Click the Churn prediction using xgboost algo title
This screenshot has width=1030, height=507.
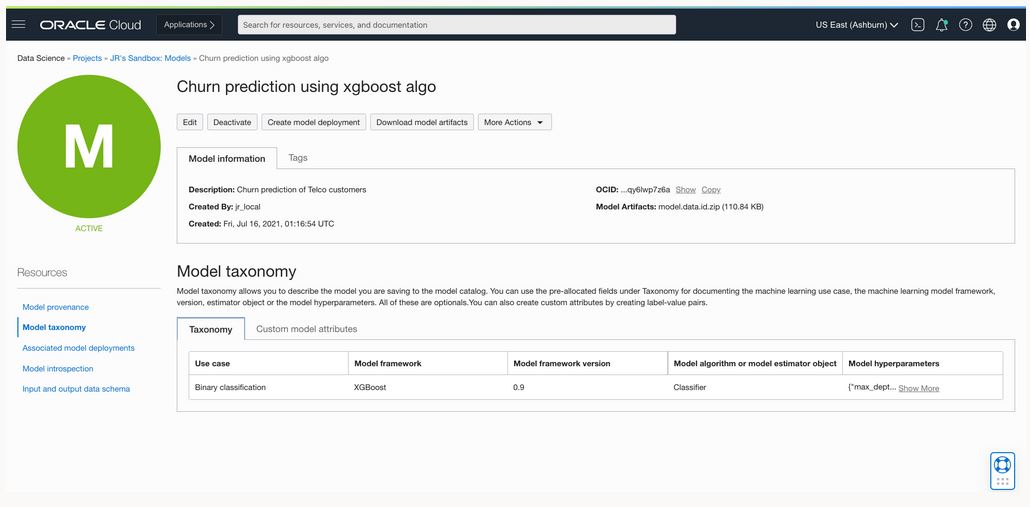pos(306,87)
